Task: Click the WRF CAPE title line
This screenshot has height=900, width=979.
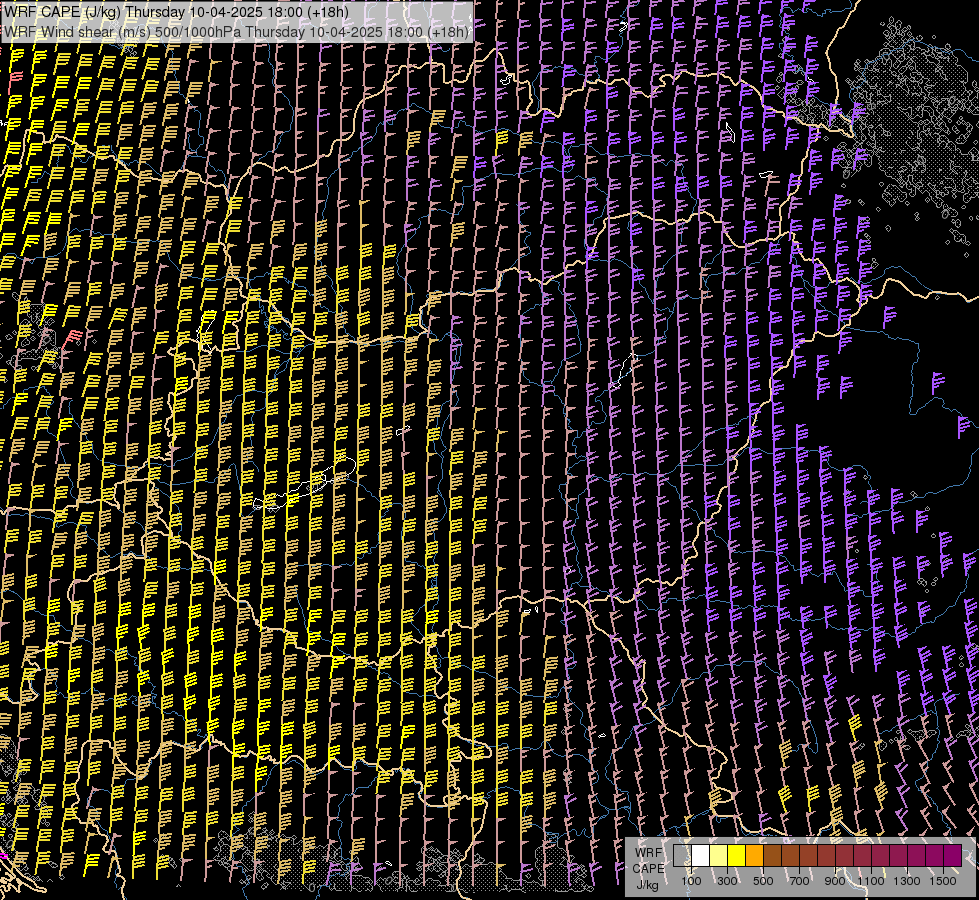Action: coord(176,12)
